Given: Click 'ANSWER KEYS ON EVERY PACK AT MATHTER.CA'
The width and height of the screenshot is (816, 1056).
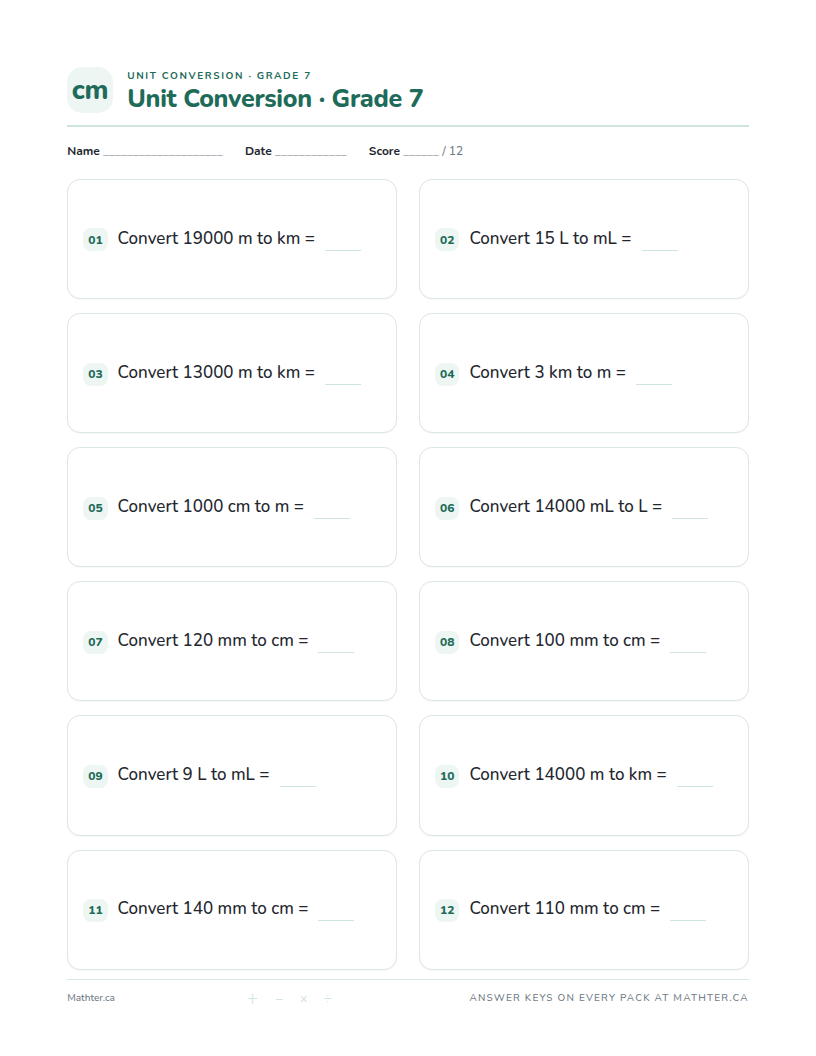Looking at the screenshot, I should (609, 997).
